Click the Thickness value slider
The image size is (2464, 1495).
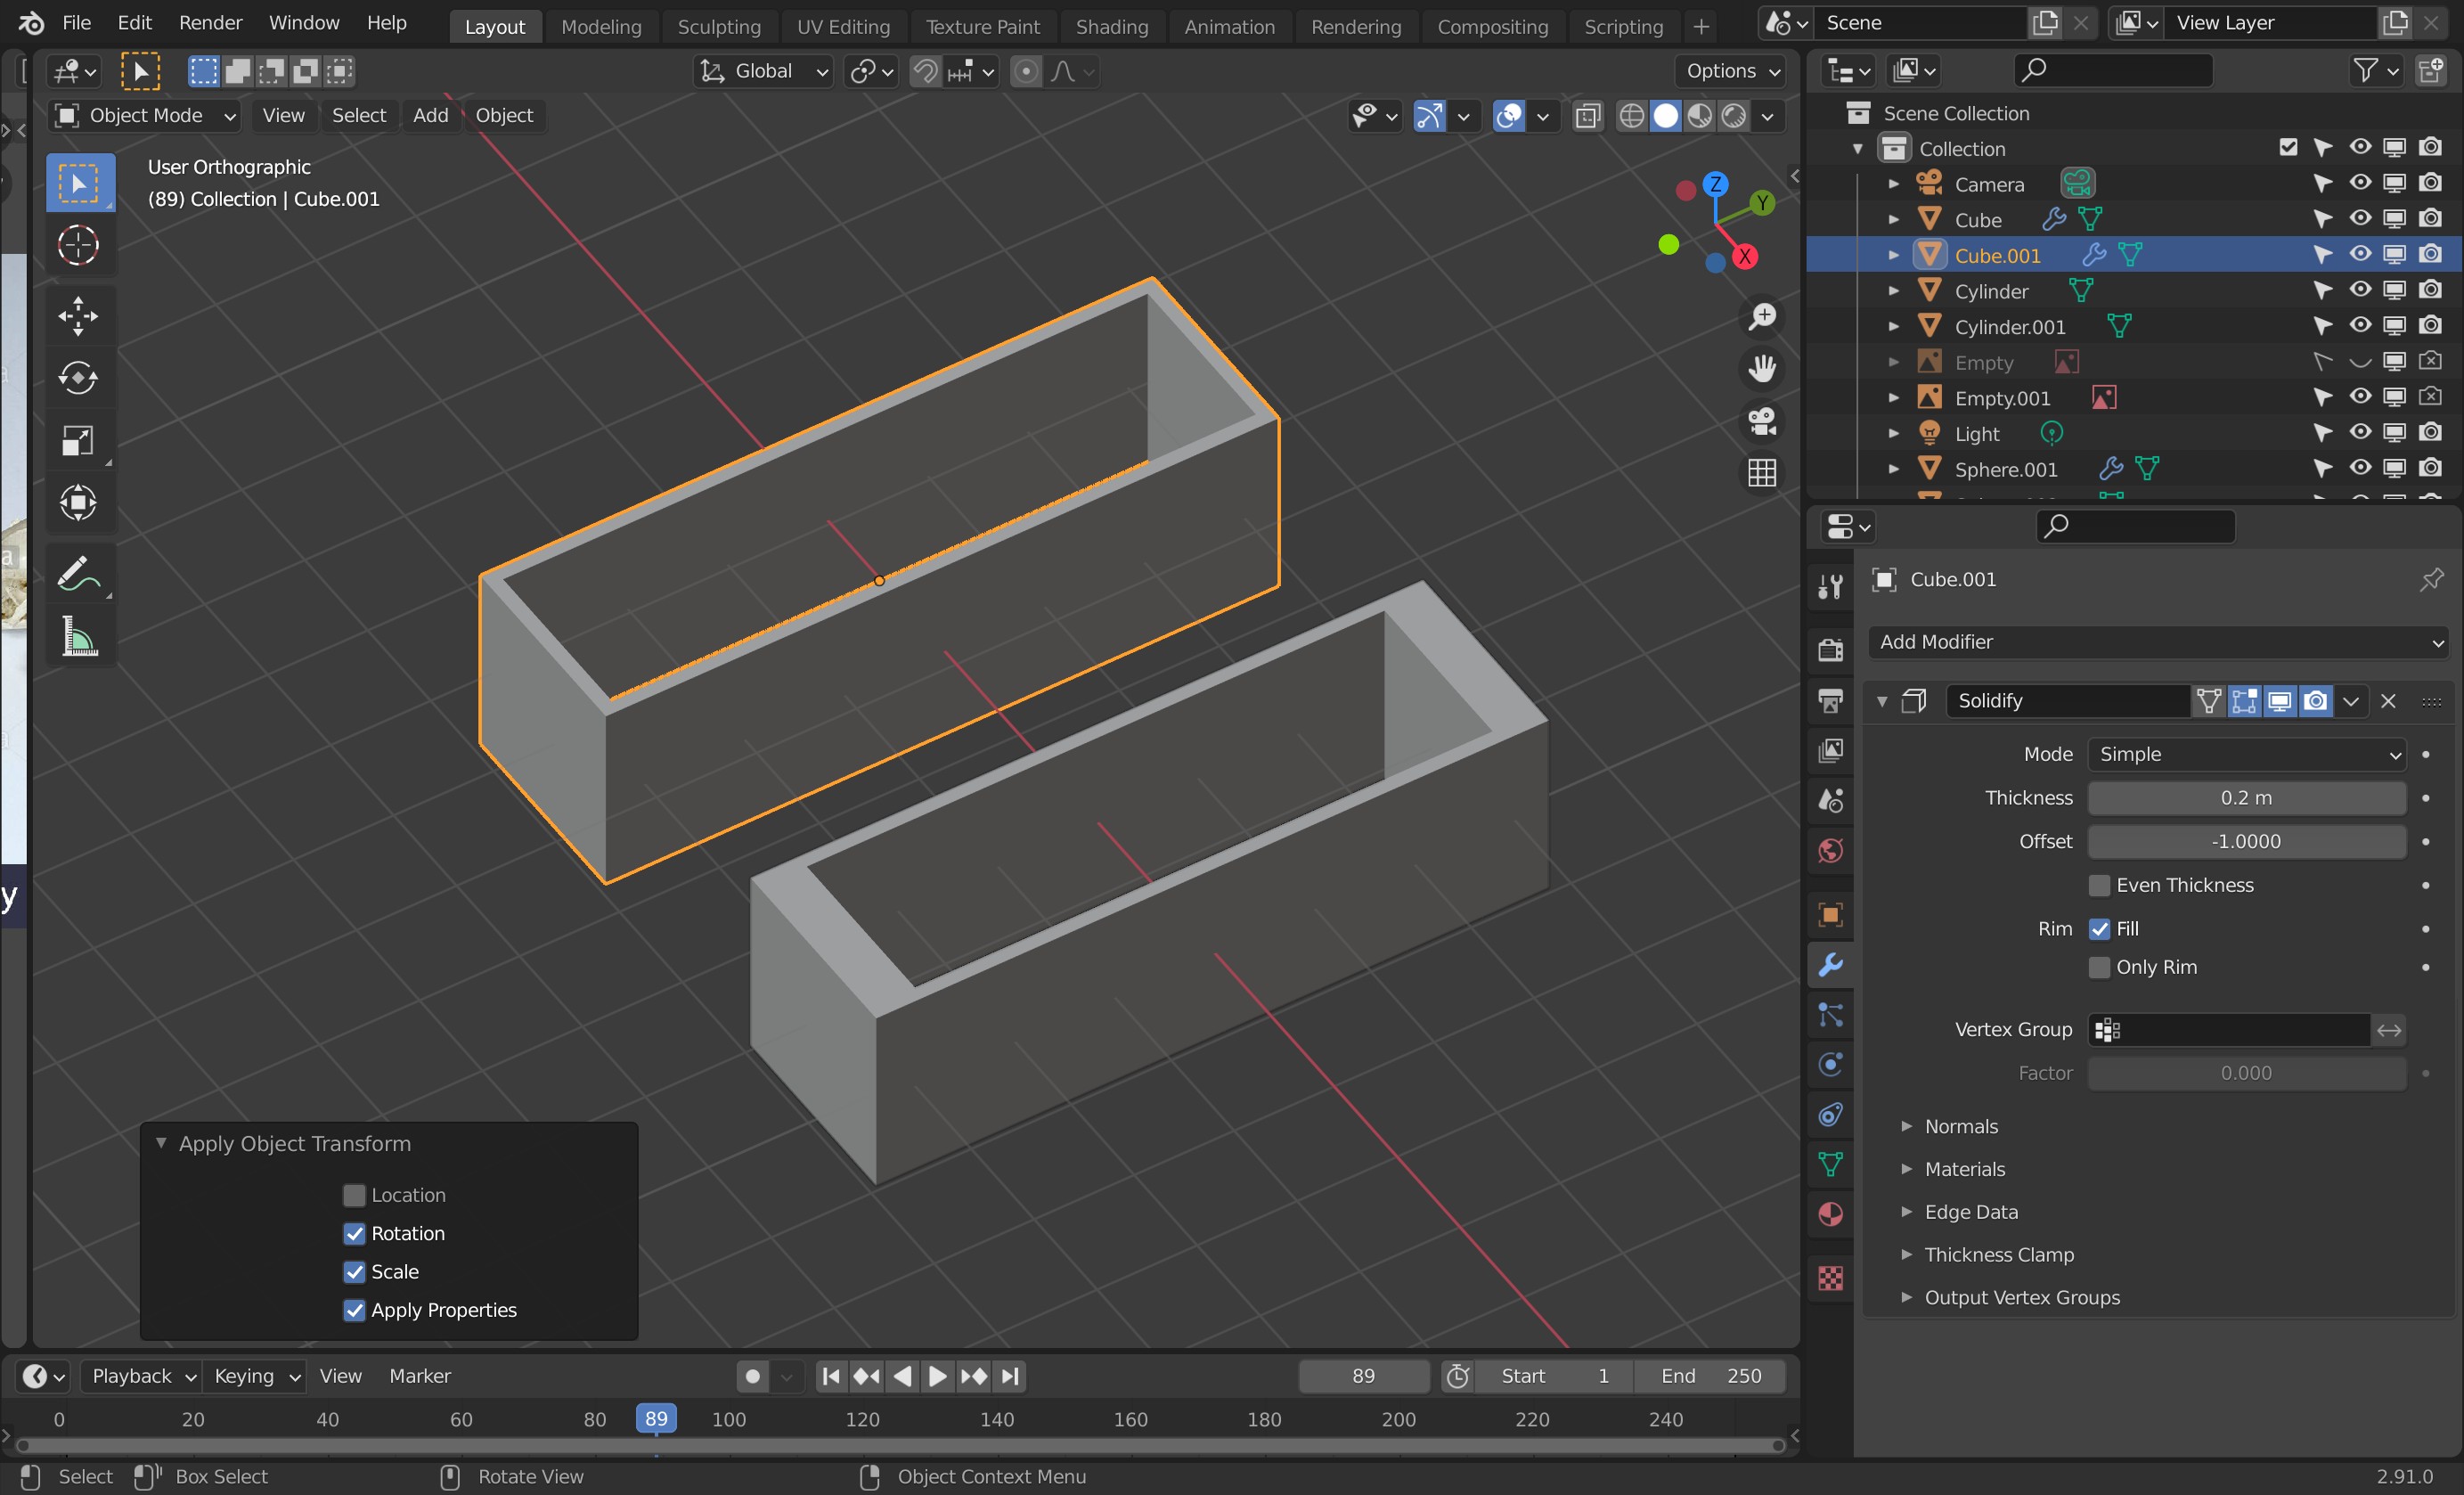(2246, 798)
